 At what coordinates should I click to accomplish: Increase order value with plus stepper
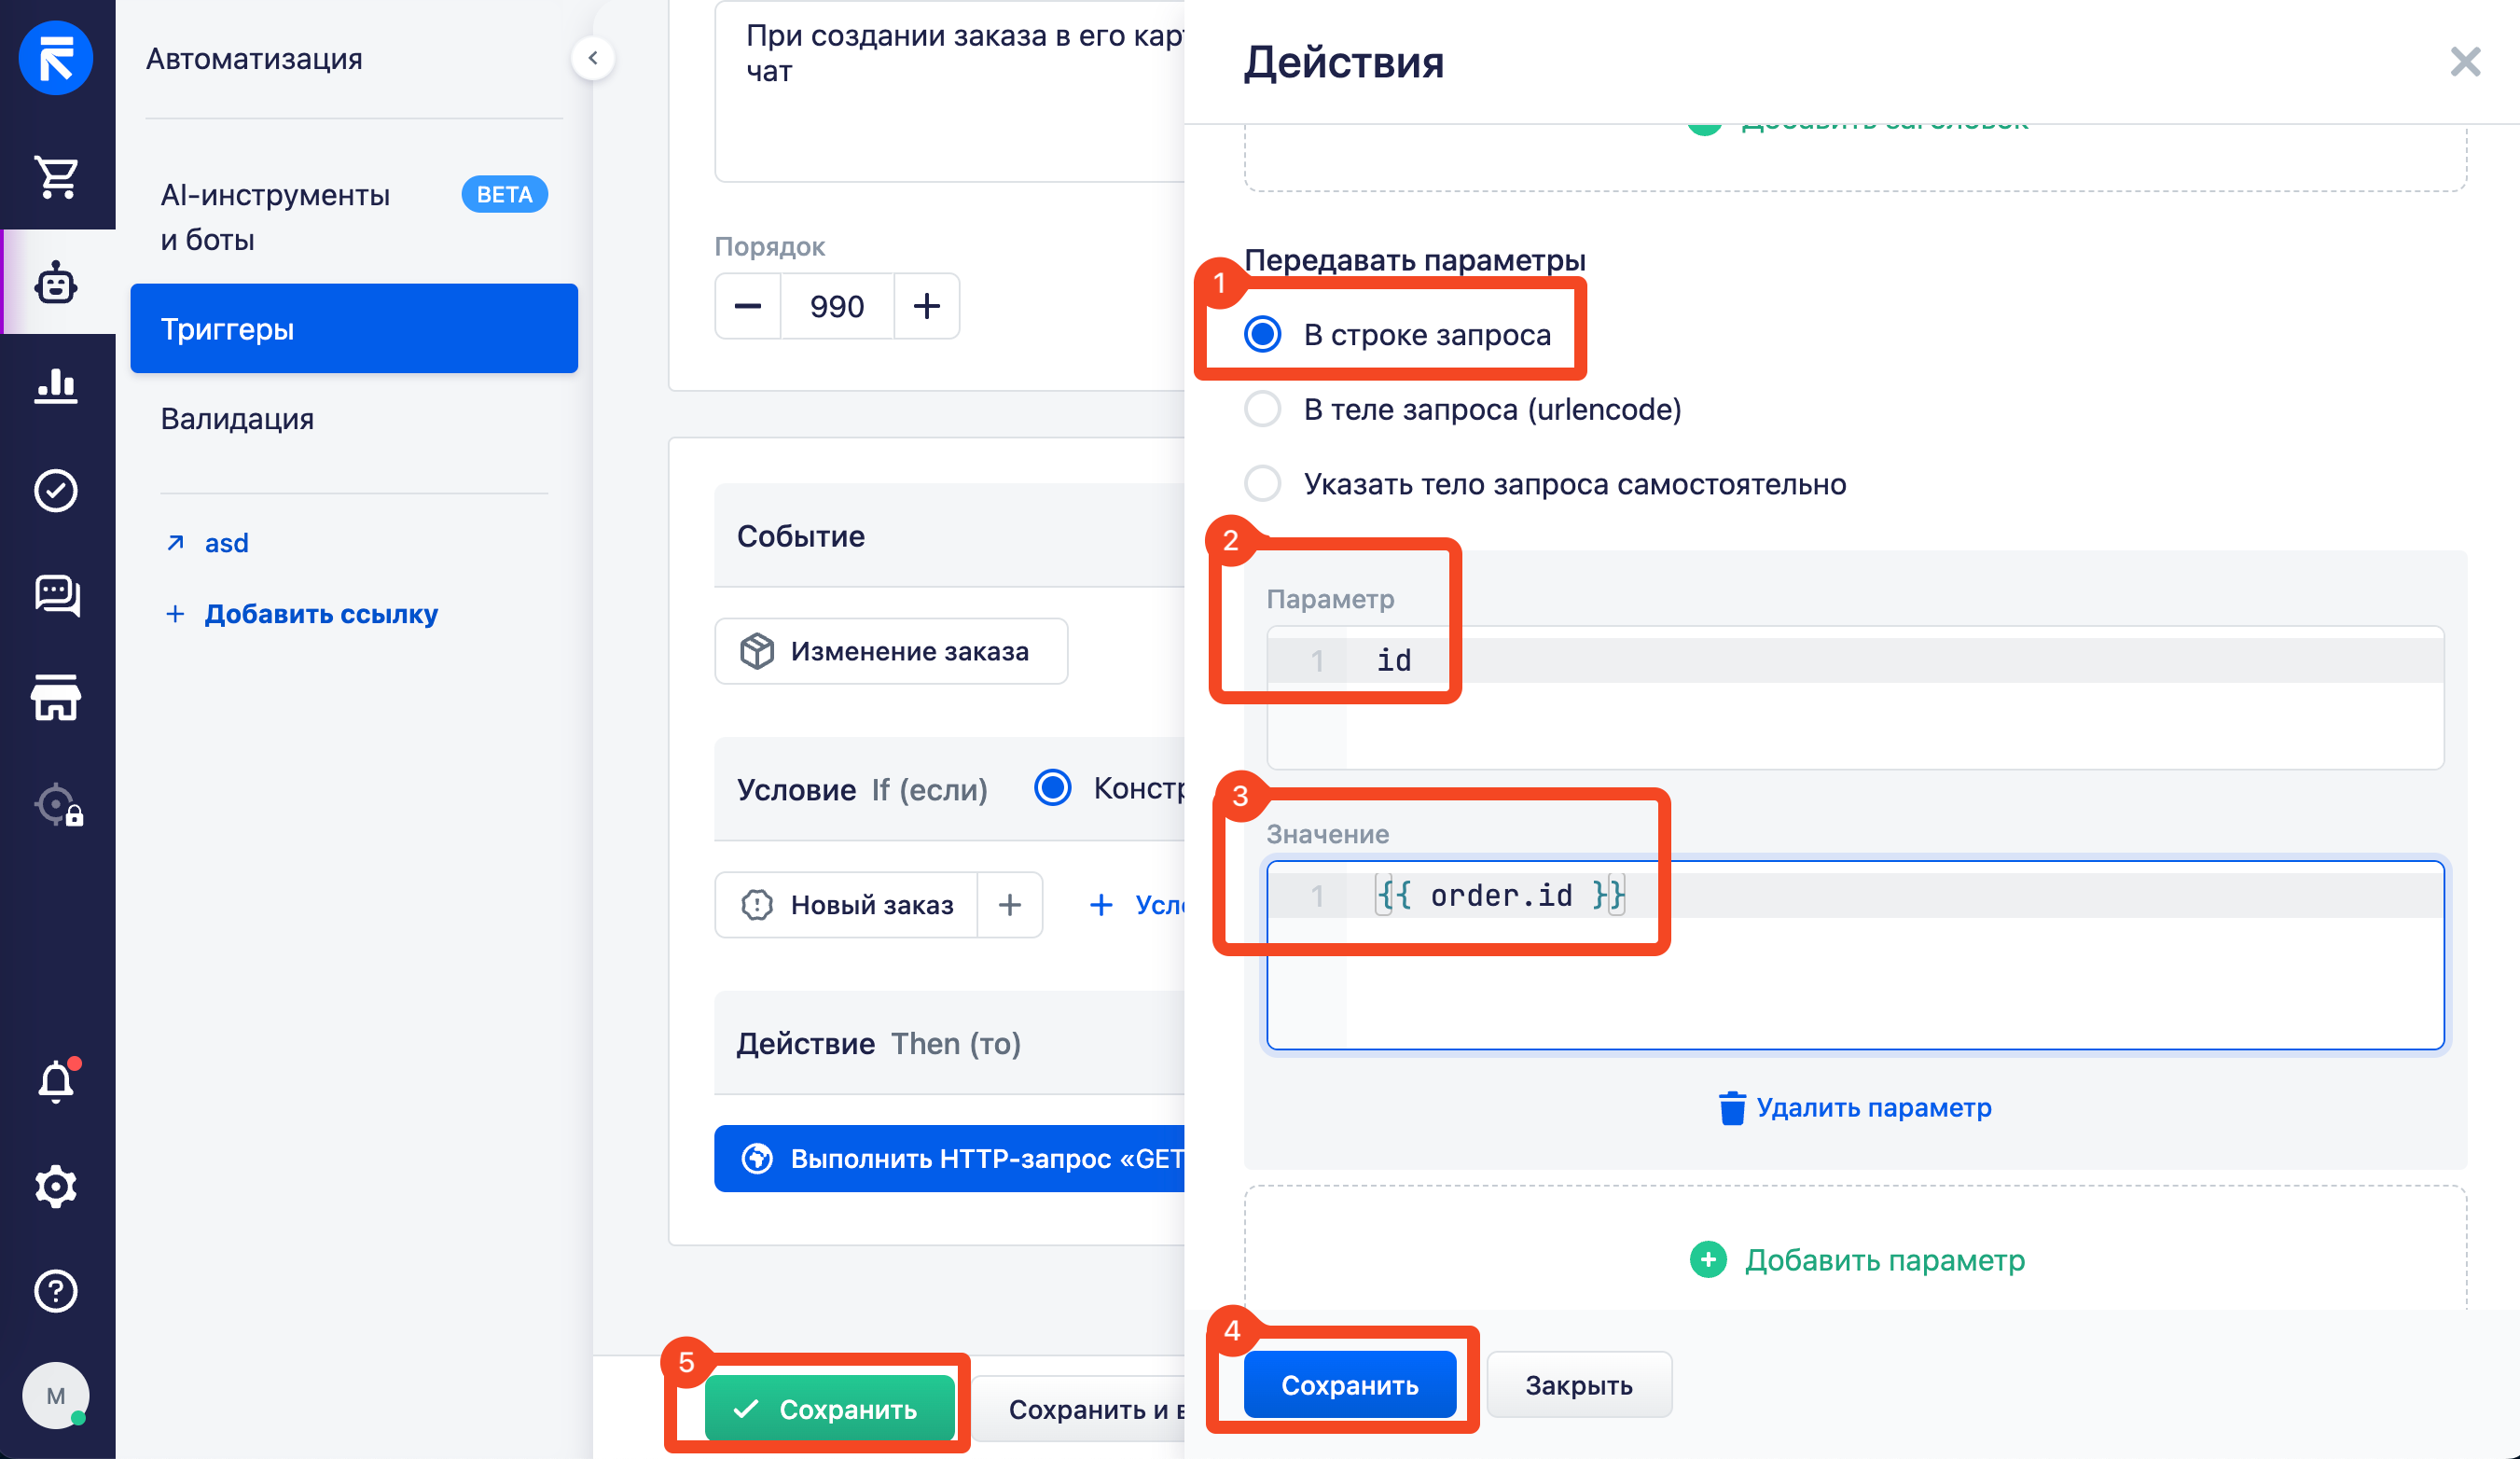(x=926, y=306)
